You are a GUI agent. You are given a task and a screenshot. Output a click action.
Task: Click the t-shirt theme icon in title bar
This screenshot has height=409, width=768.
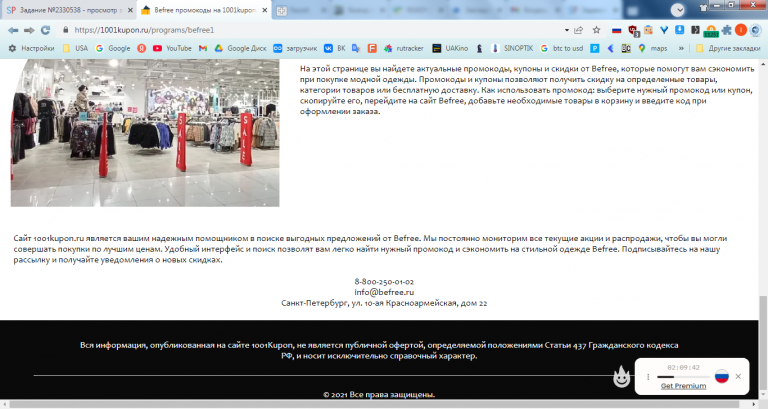(x=704, y=7)
